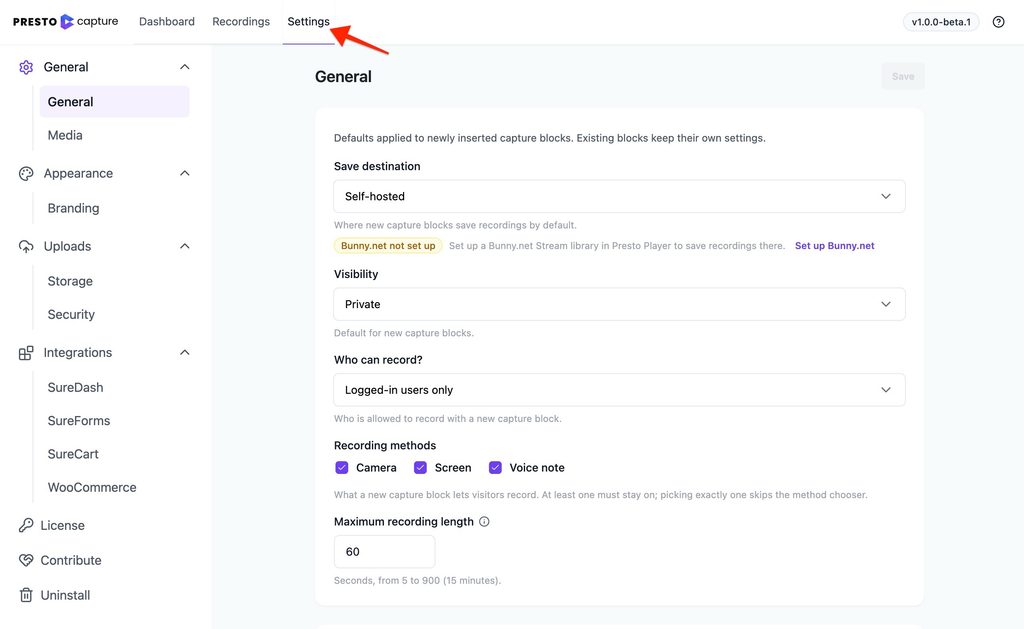Click the Save destination label
Viewport: 1024px width, 629px height.
[x=377, y=166]
